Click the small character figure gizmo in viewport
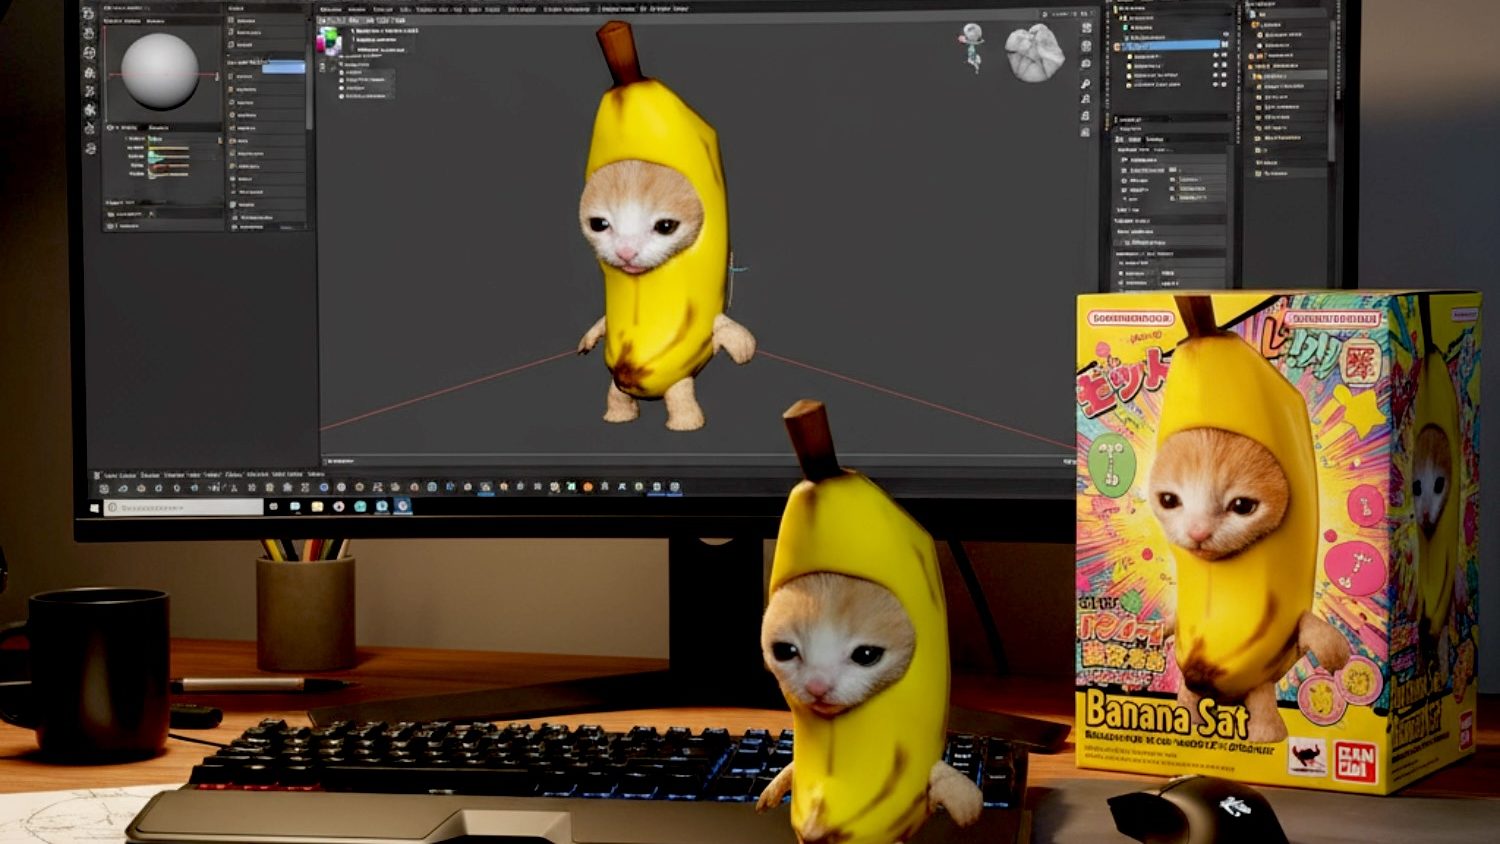Screen dimensions: 1500x844 point(971,45)
